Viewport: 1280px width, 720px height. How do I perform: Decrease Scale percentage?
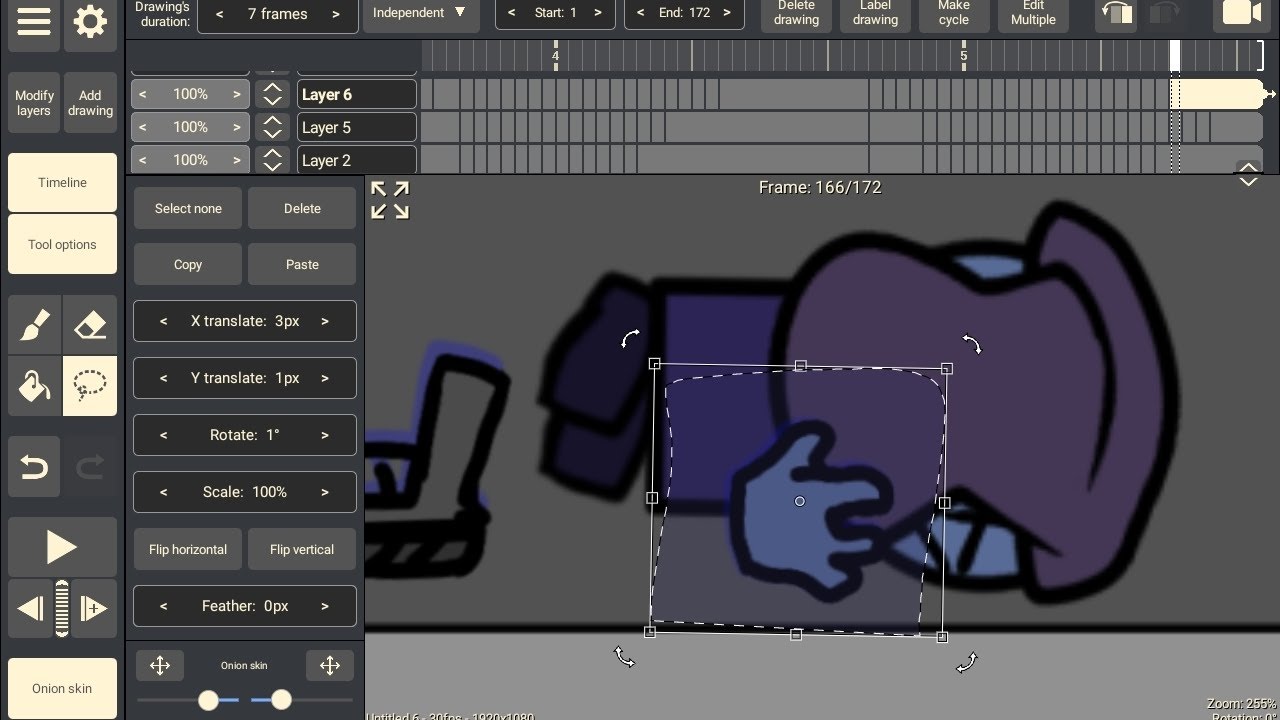164,492
